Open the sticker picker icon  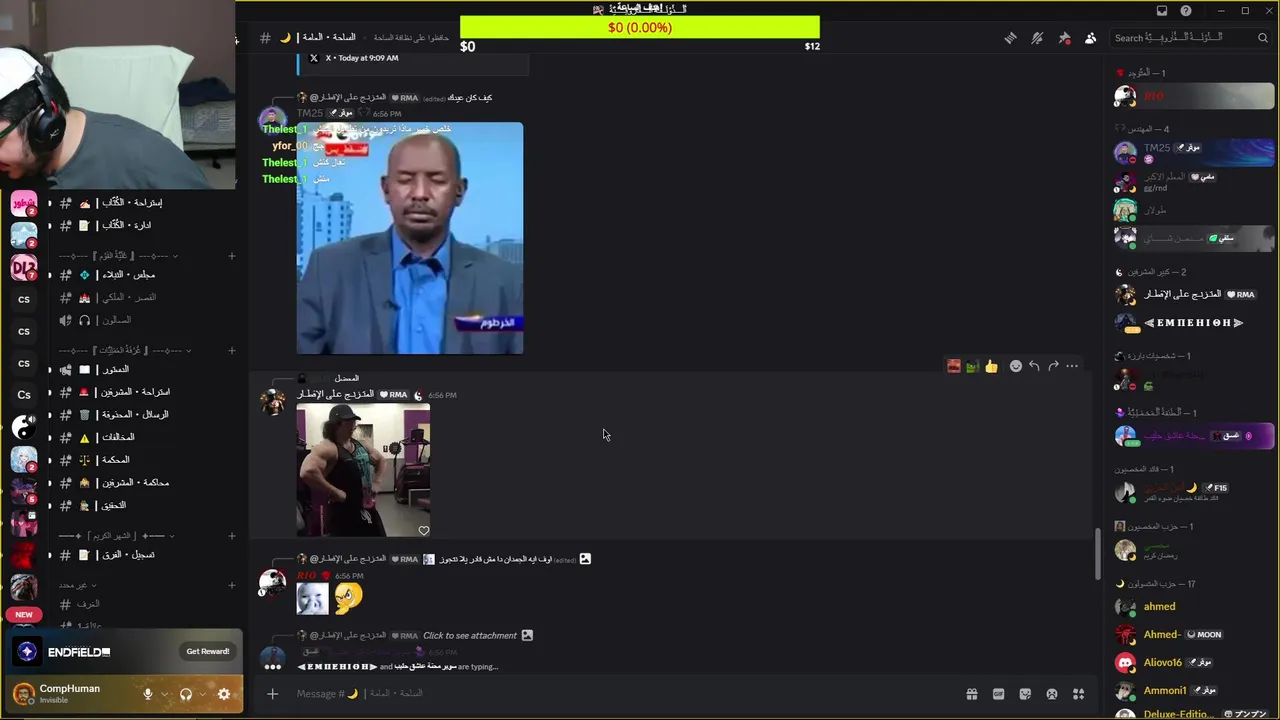coord(1025,694)
